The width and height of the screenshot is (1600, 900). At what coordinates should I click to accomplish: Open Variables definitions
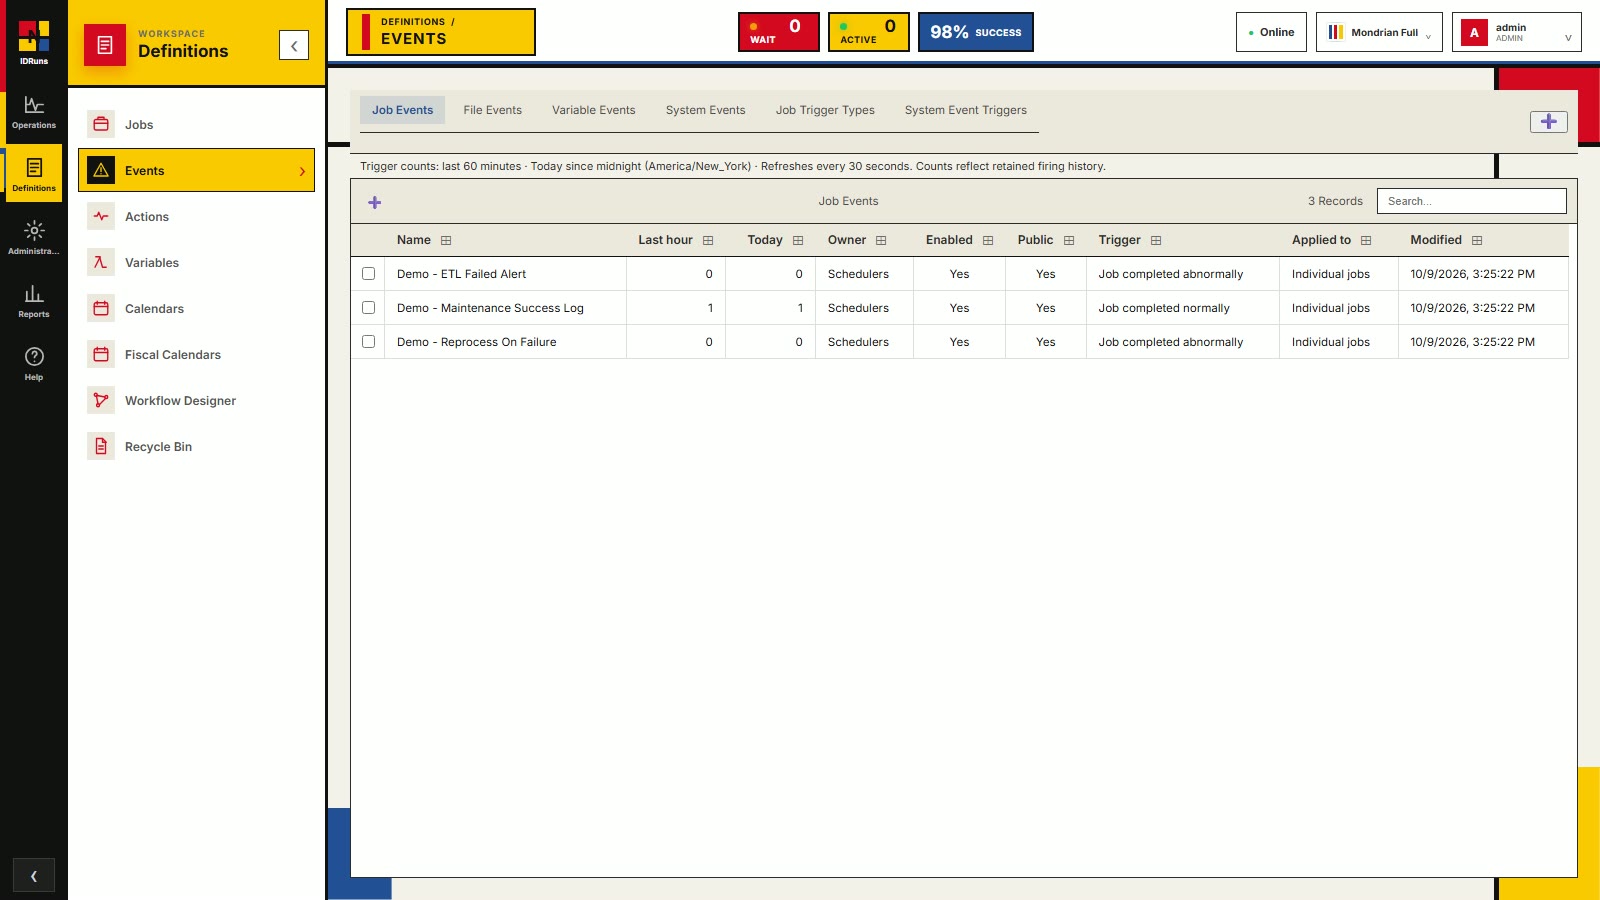click(x=196, y=263)
